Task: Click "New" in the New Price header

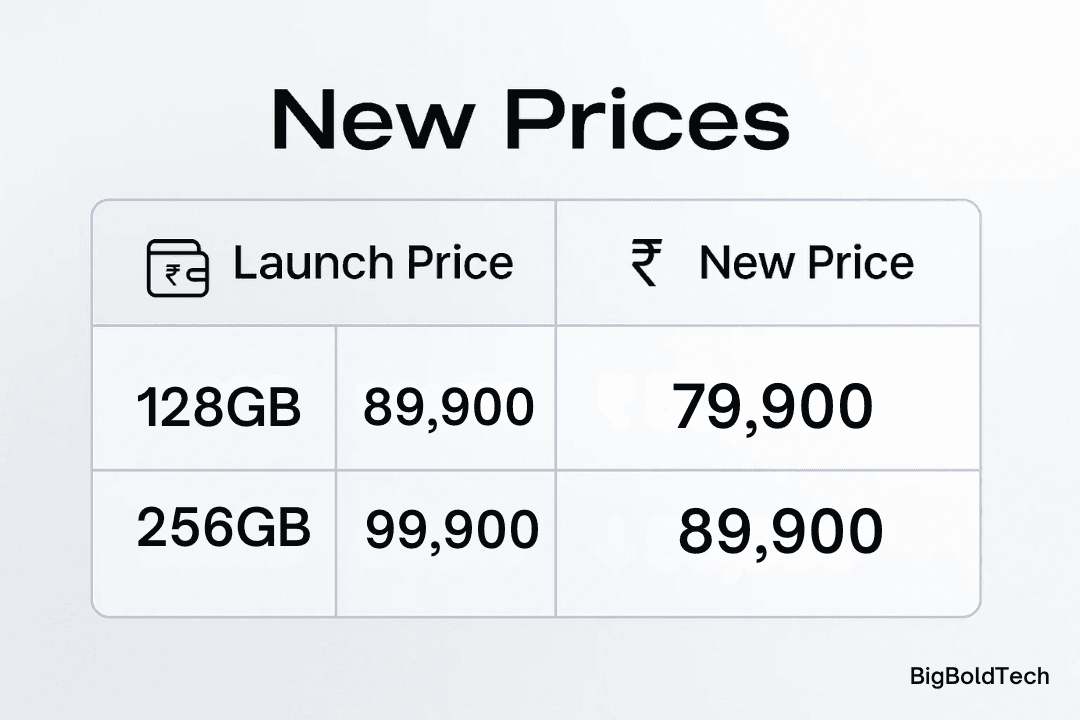Action: 739,263
